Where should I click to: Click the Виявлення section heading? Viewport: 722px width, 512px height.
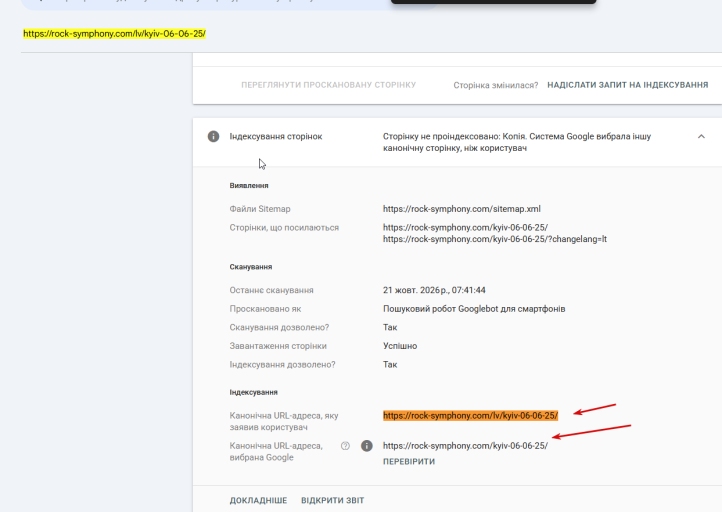point(249,186)
